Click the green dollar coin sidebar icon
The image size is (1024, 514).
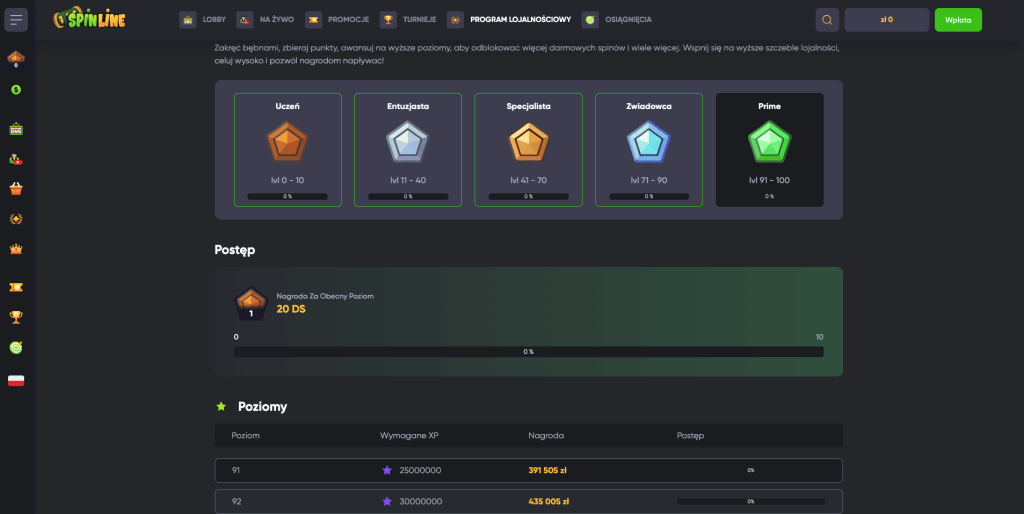16,89
